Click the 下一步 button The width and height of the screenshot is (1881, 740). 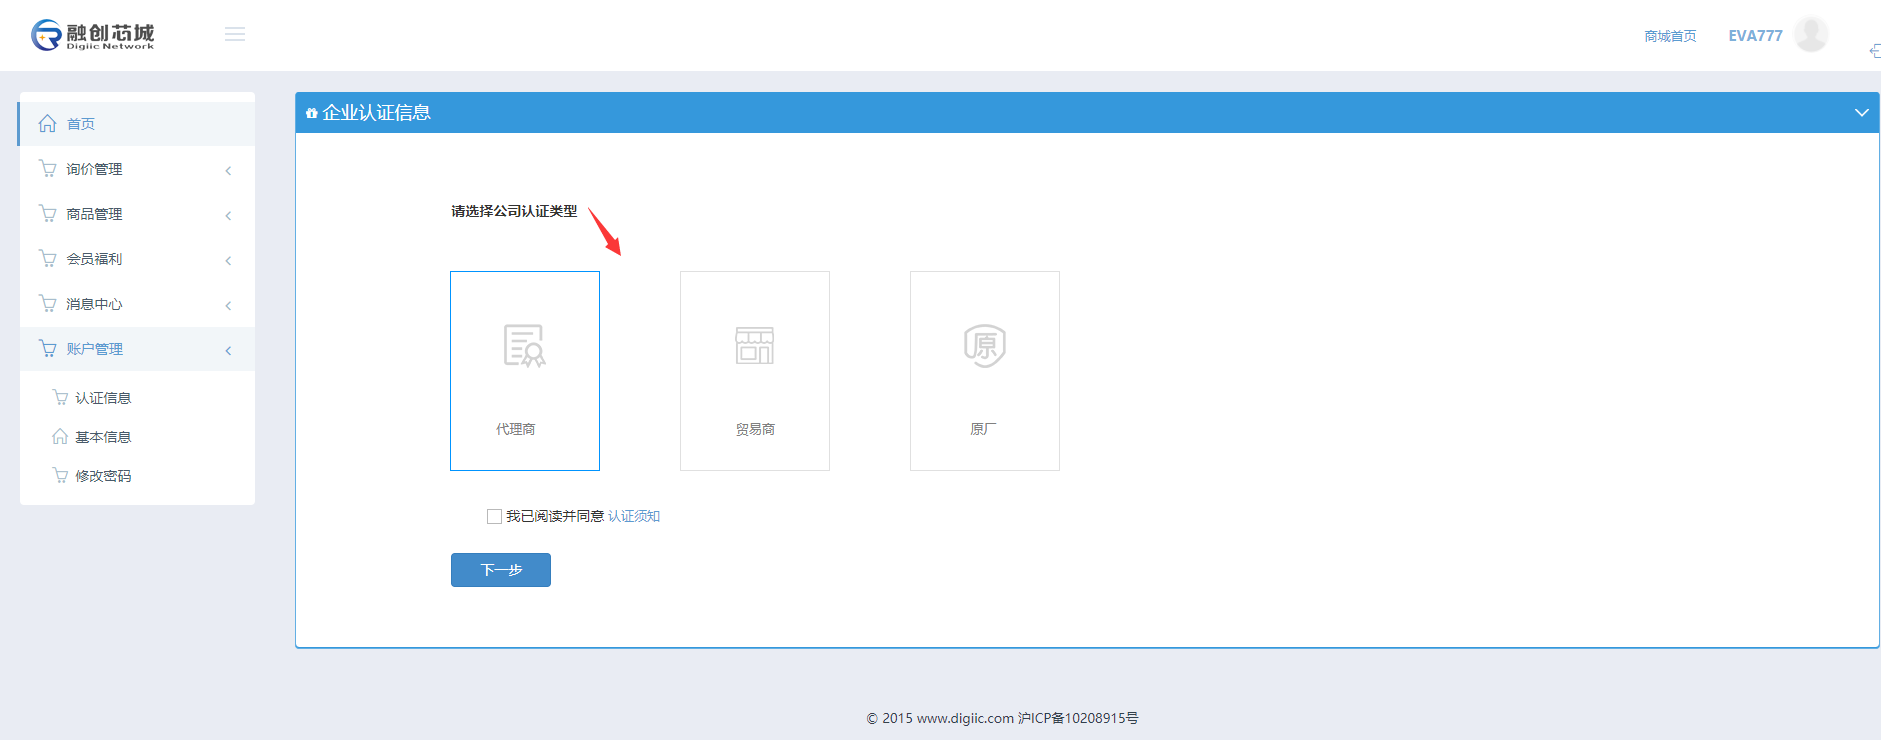(500, 570)
